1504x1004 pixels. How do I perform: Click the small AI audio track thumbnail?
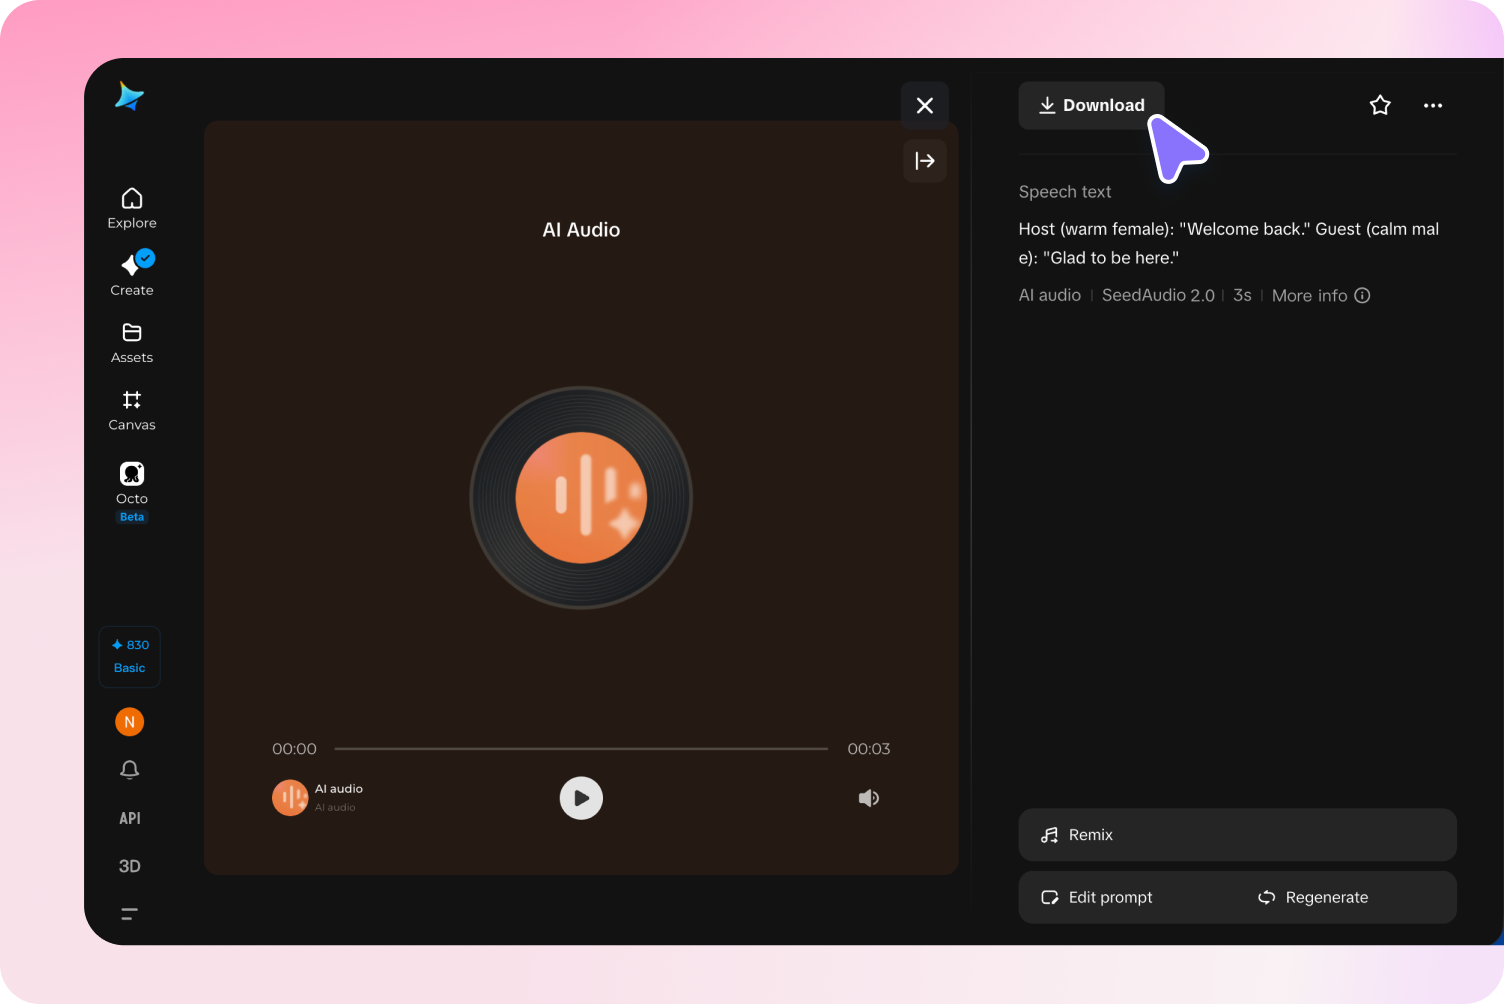click(x=290, y=798)
